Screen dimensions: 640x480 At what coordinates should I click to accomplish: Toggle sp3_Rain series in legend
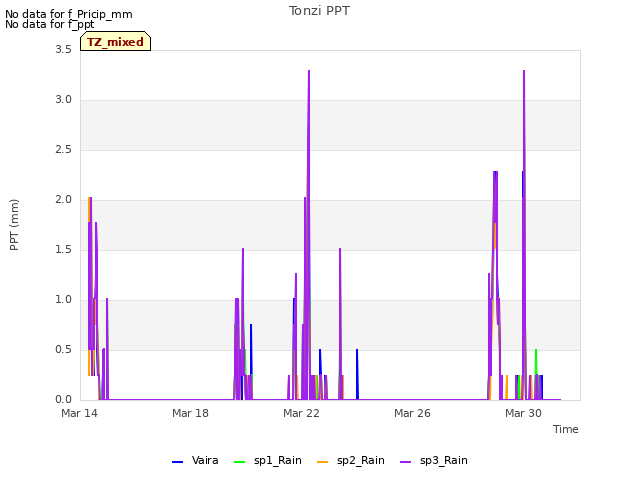click(433, 461)
